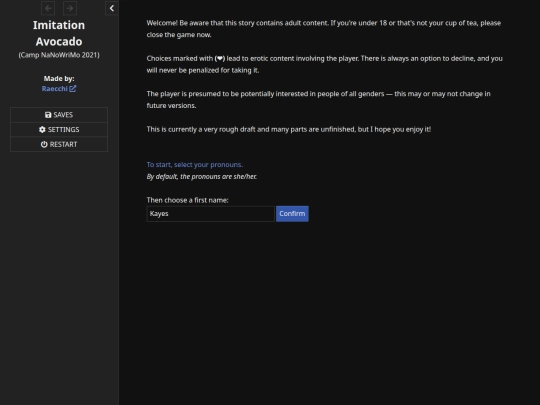Focus the first name input field containing Kayes
The width and height of the screenshot is (540, 405).
pyautogui.click(x=210, y=214)
